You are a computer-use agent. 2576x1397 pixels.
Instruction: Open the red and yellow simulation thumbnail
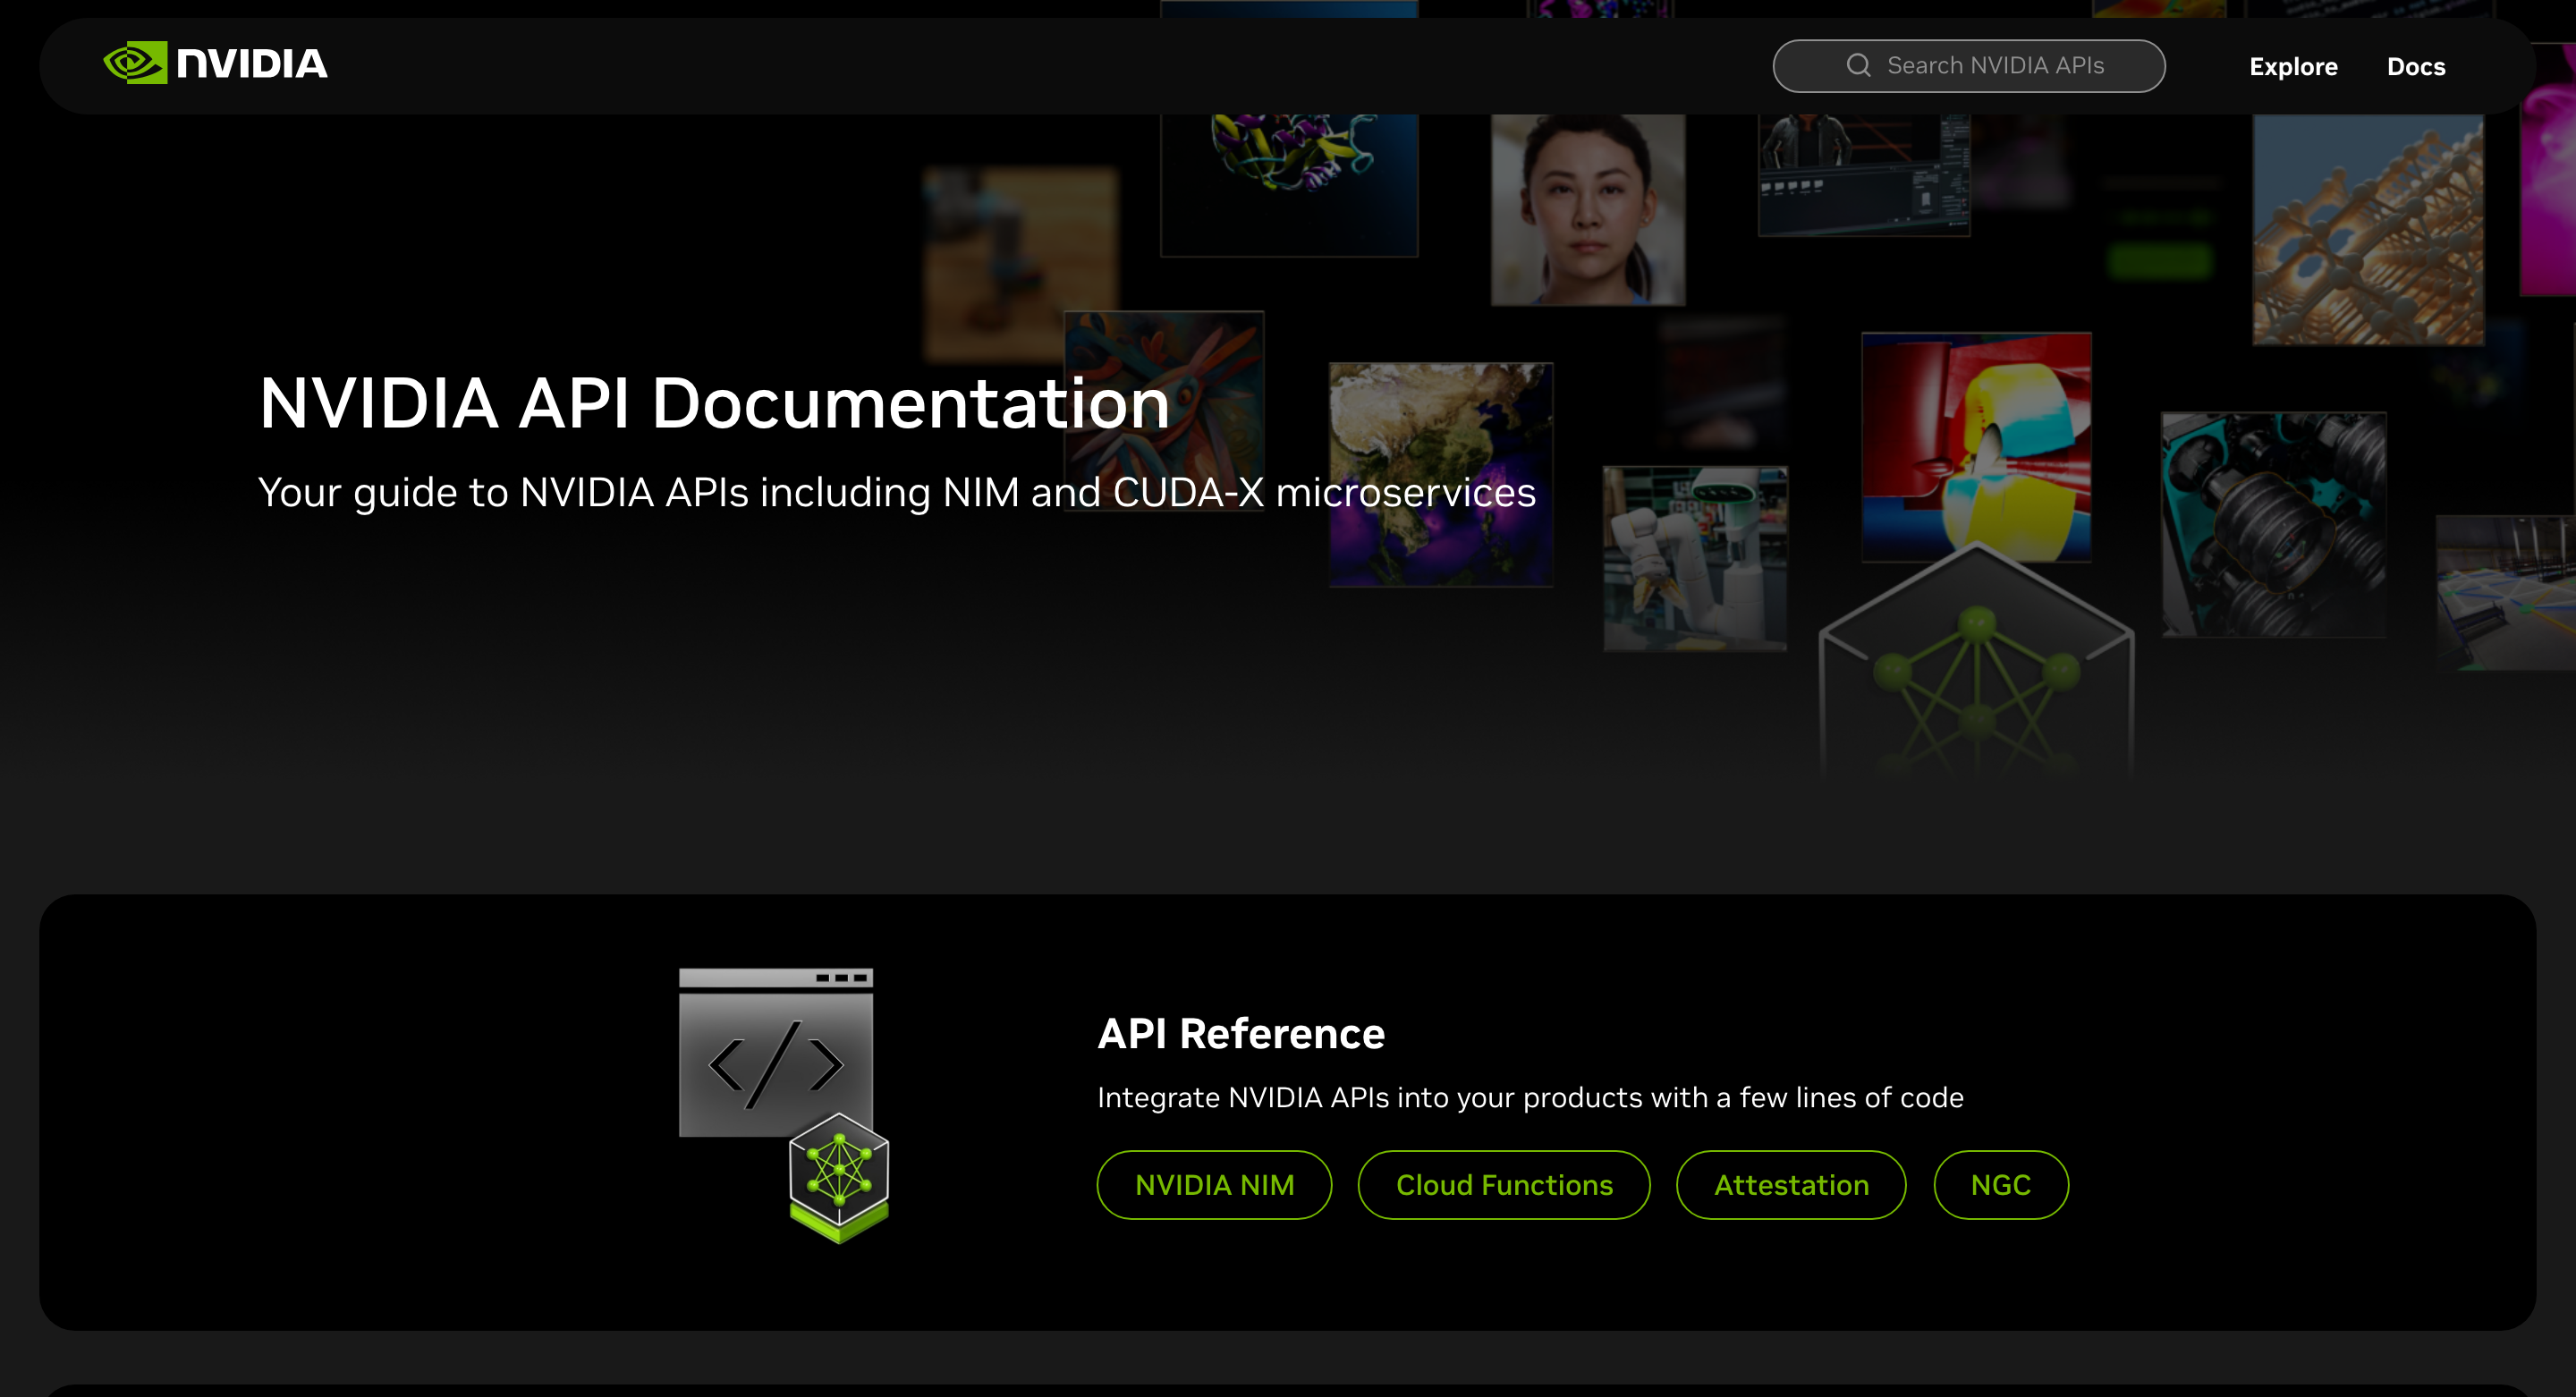pos(1976,447)
